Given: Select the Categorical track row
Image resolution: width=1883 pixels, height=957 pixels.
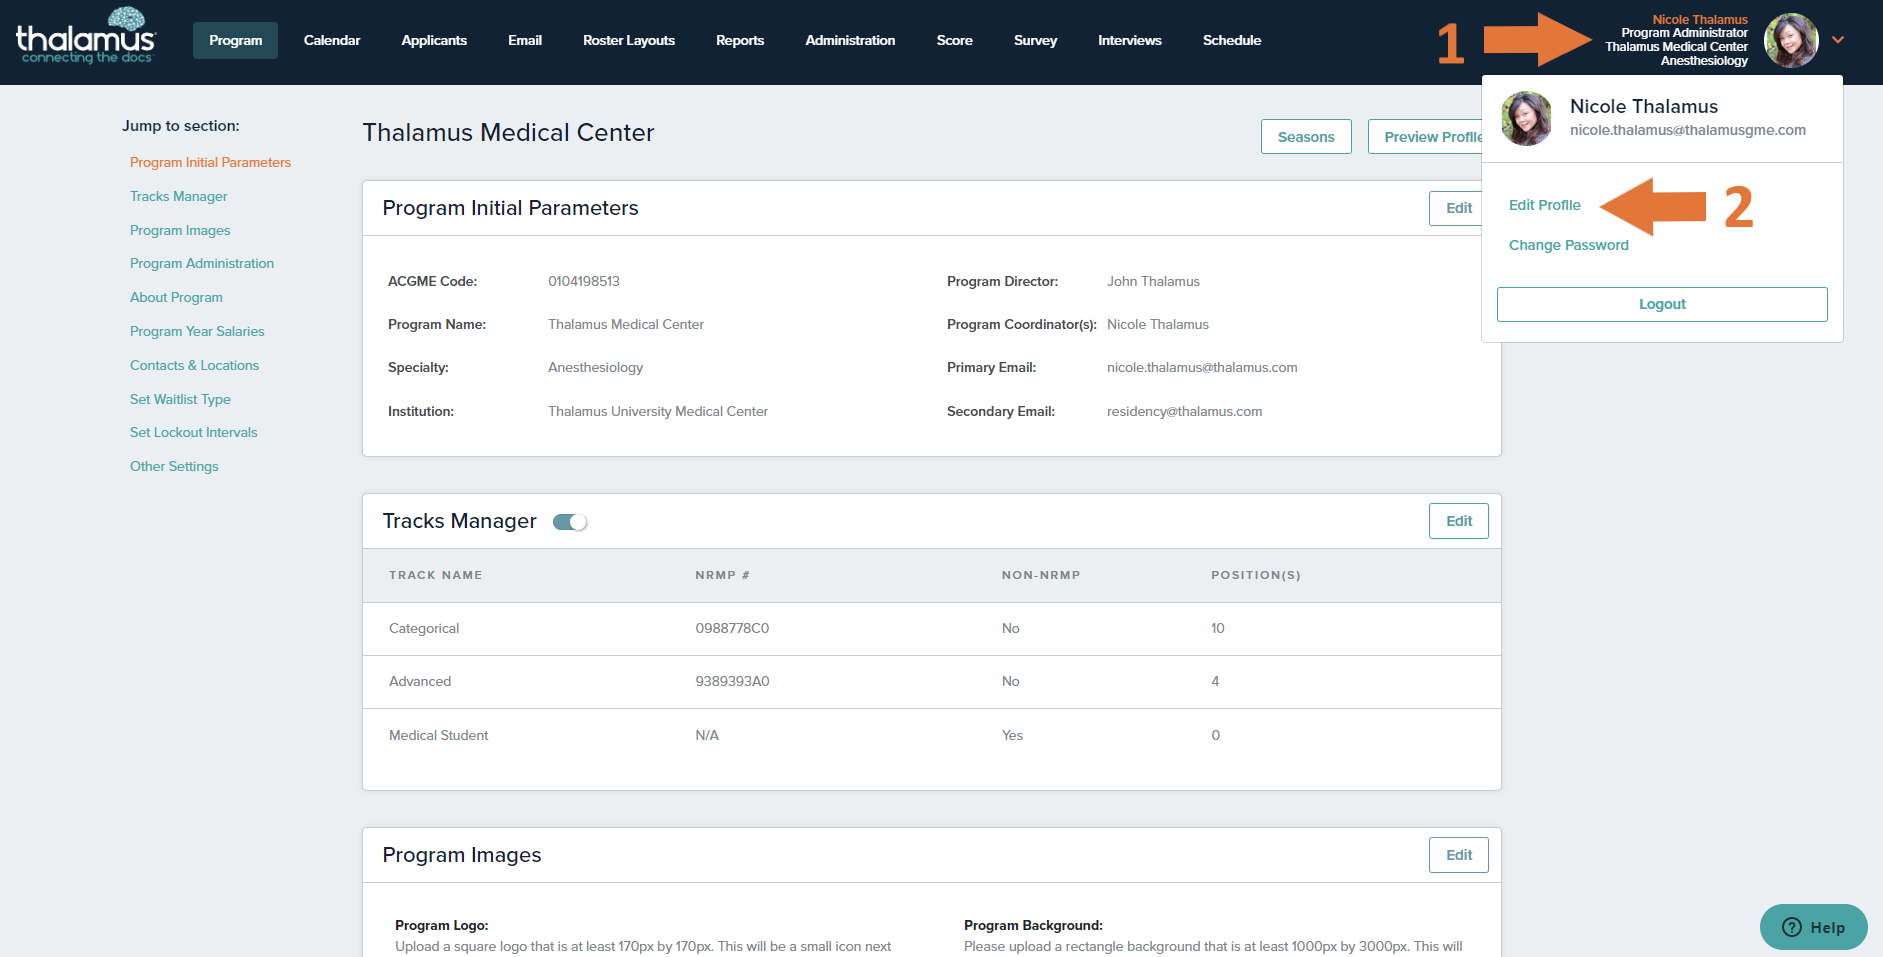Looking at the screenshot, I should coord(932,629).
